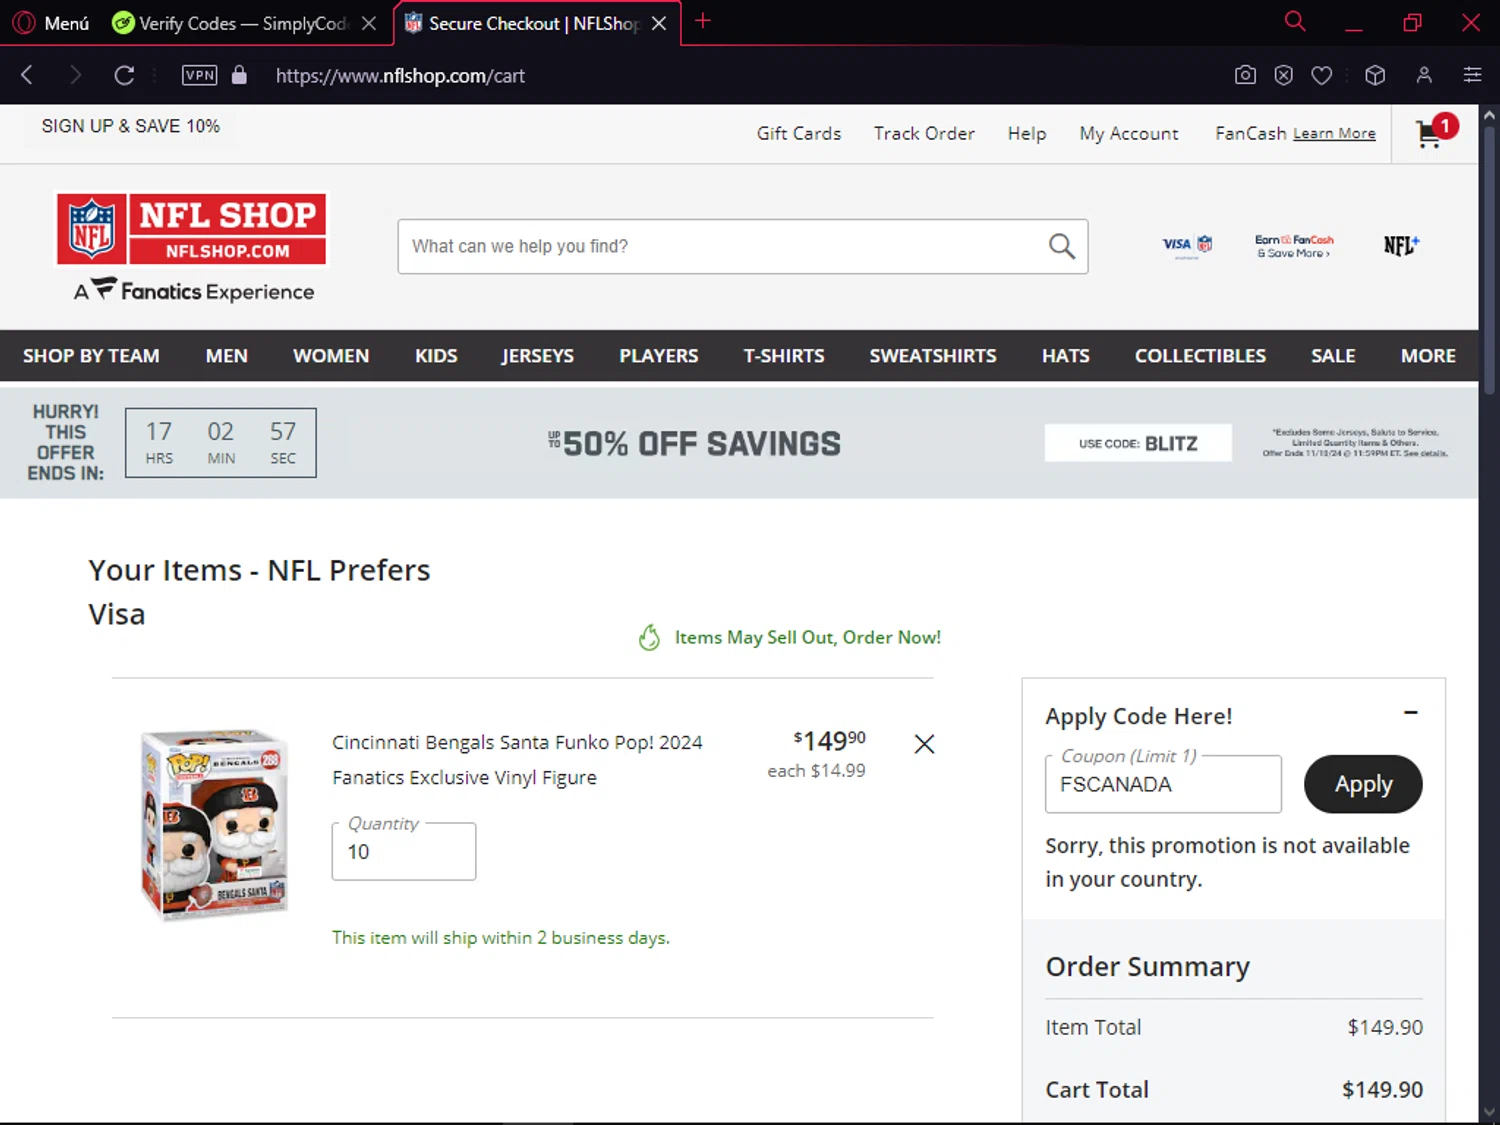The image size is (1500, 1125).
Task: Click the 50% OFF SAVINGS banner
Action: tap(695, 443)
